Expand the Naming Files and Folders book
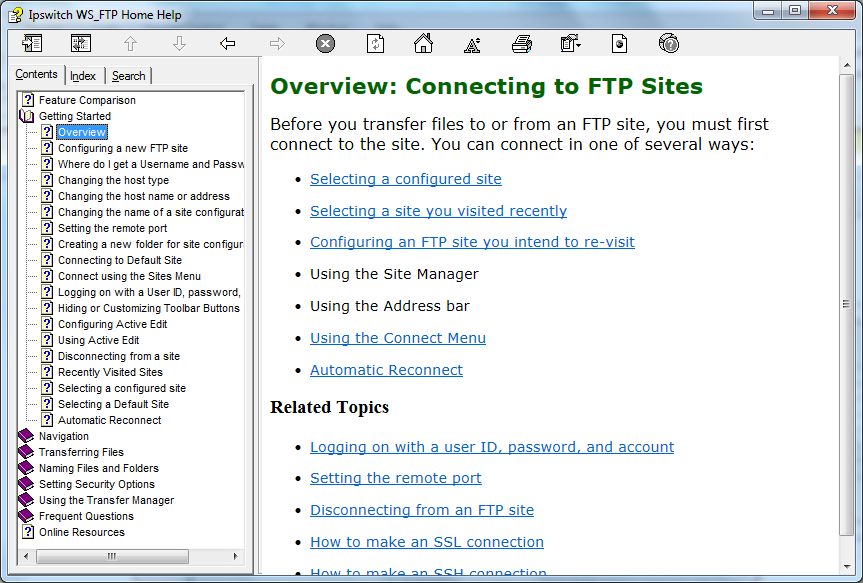Screen dimensions: 863x583 coord(26,468)
